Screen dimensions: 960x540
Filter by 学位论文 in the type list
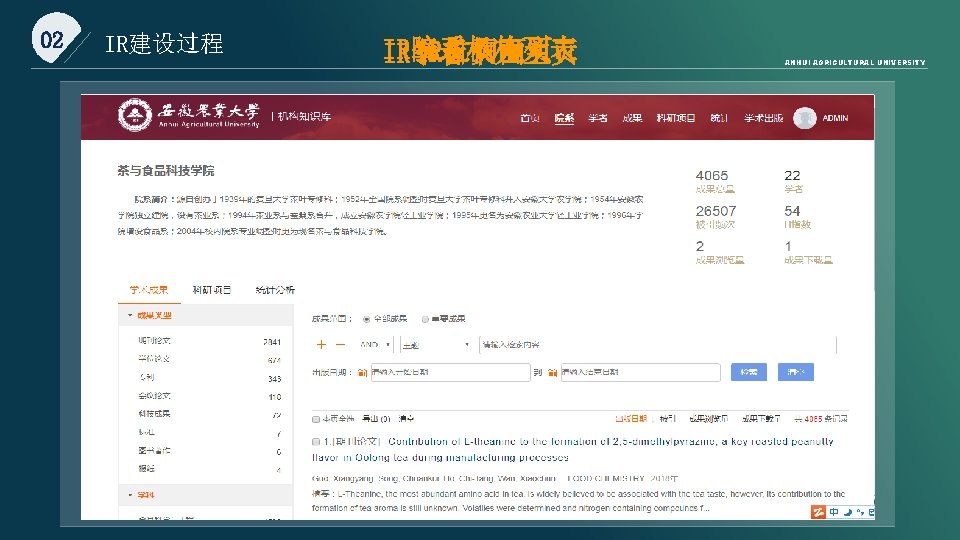click(x=209, y=359)
